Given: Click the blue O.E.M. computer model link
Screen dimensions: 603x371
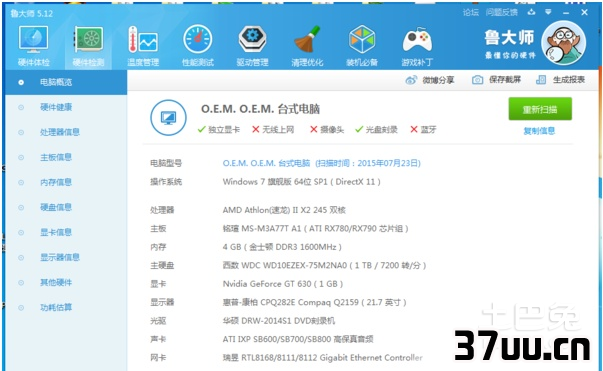Looking at the screenshot, I should pyautogui.click(x=321, y=163).
